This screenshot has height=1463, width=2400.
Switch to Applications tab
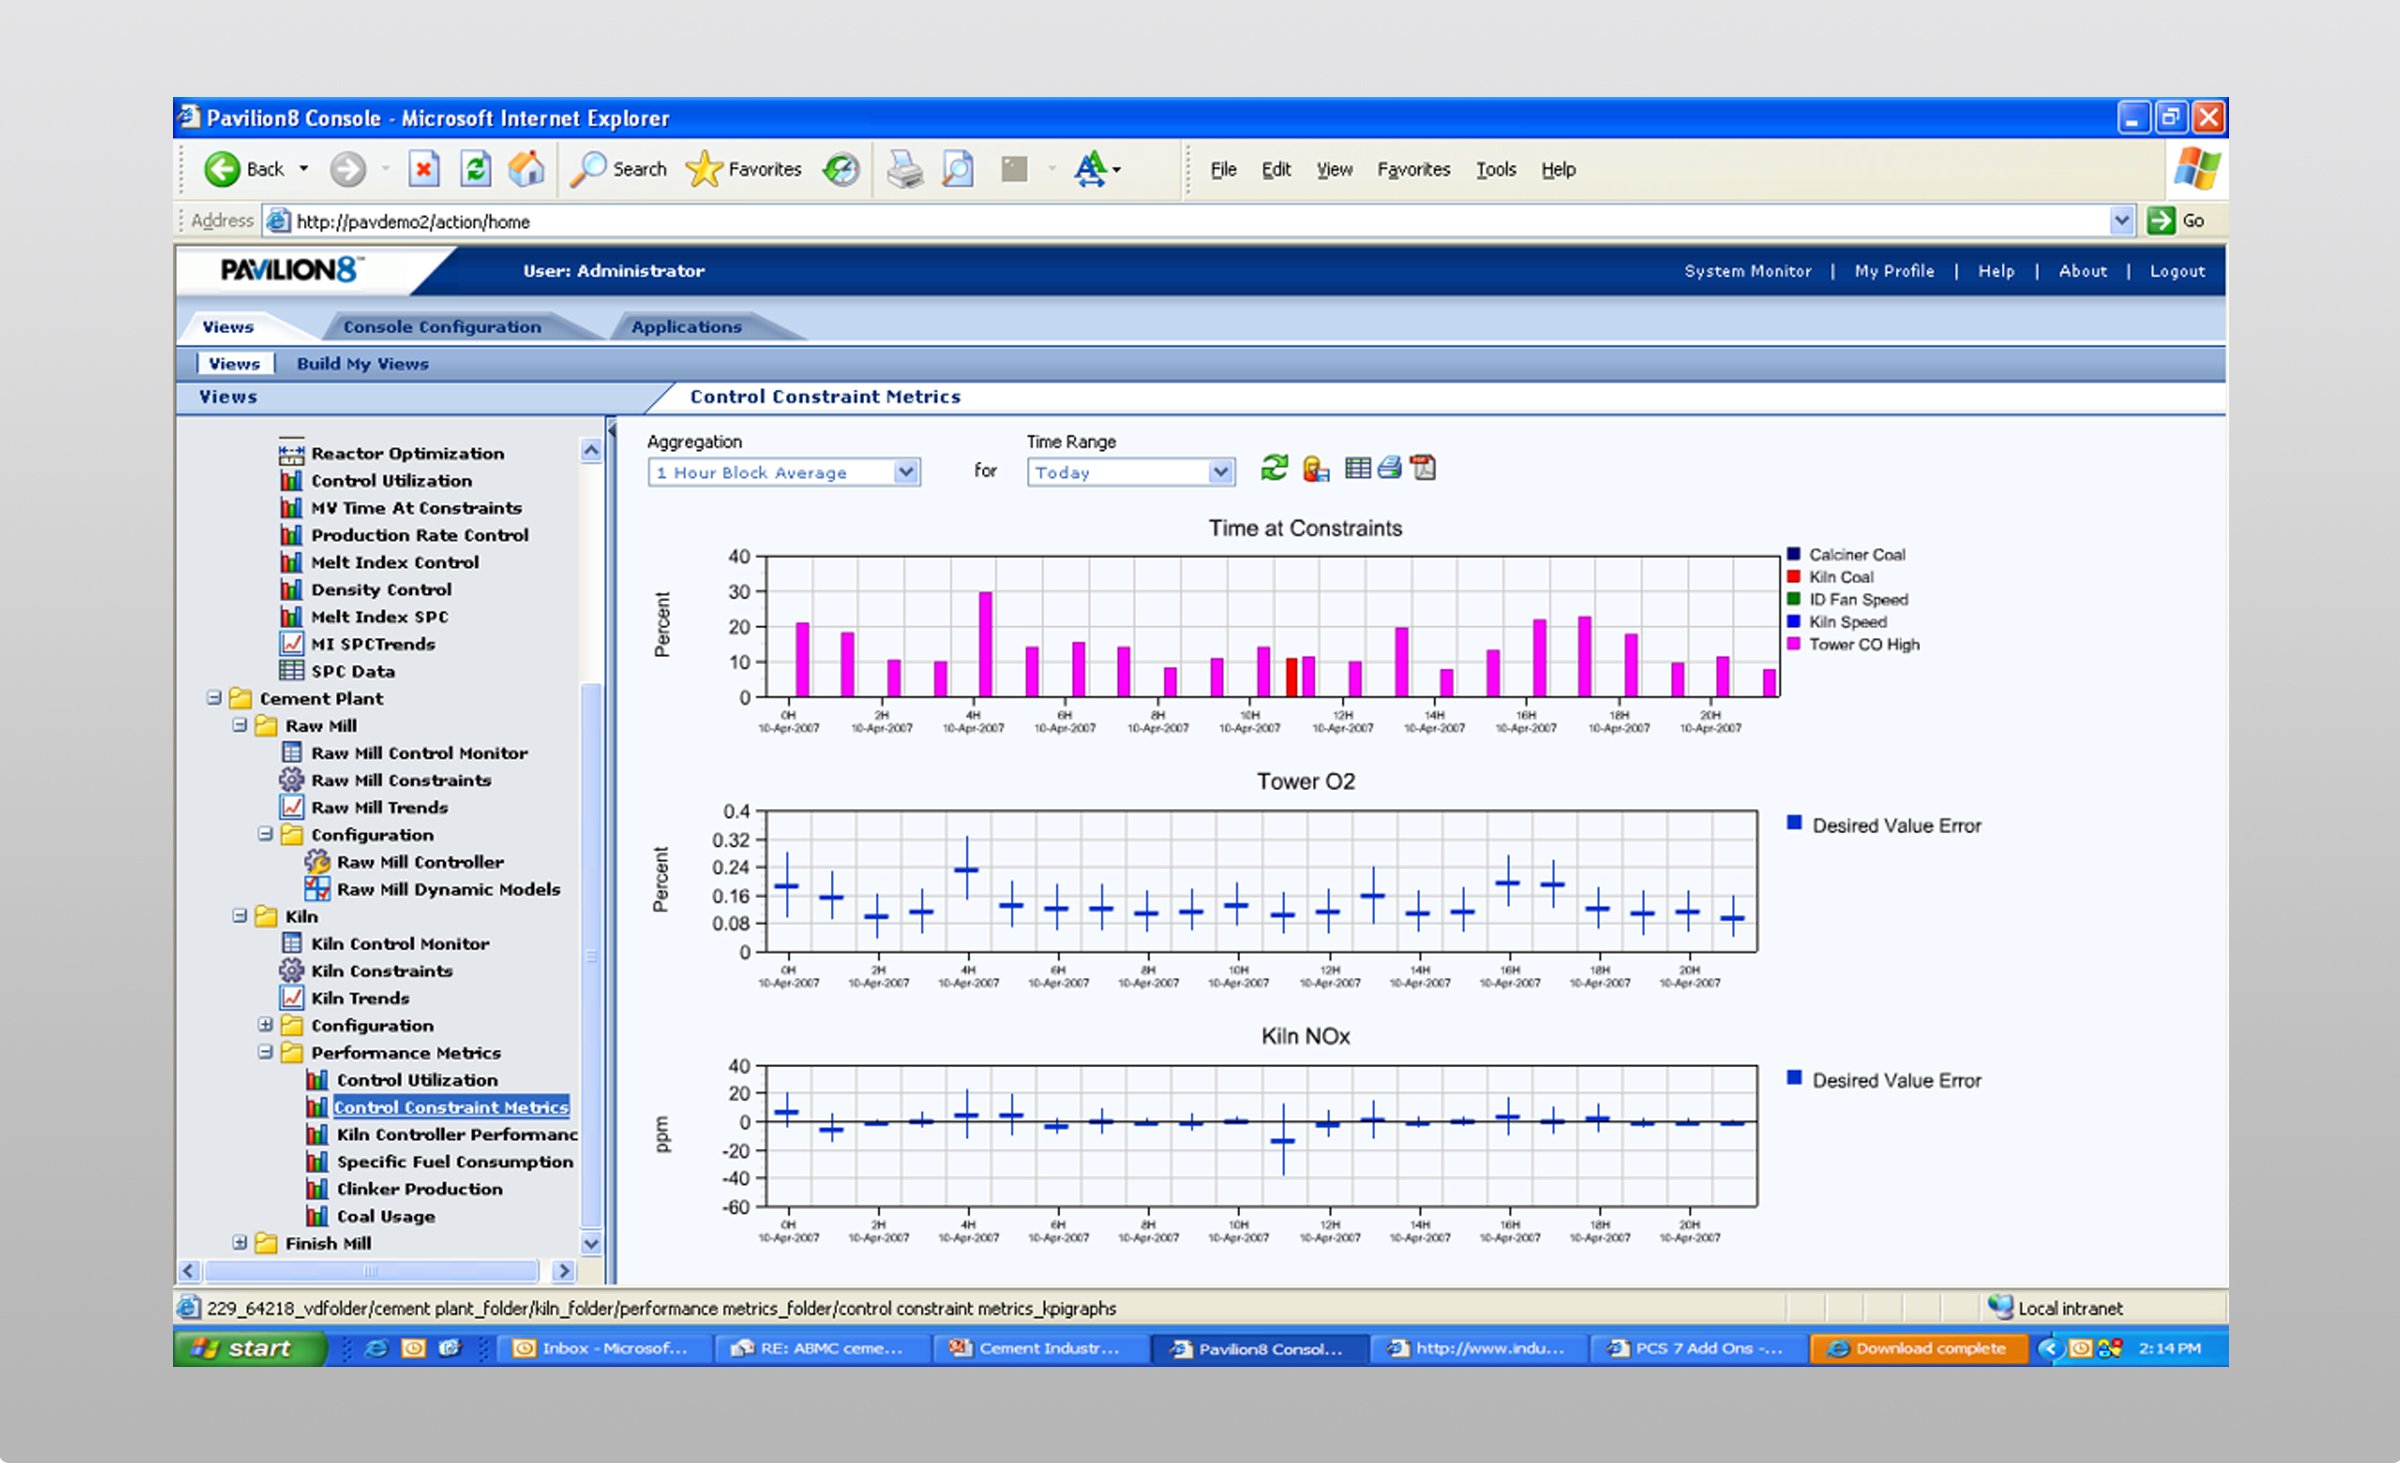[x=686, y=327]
